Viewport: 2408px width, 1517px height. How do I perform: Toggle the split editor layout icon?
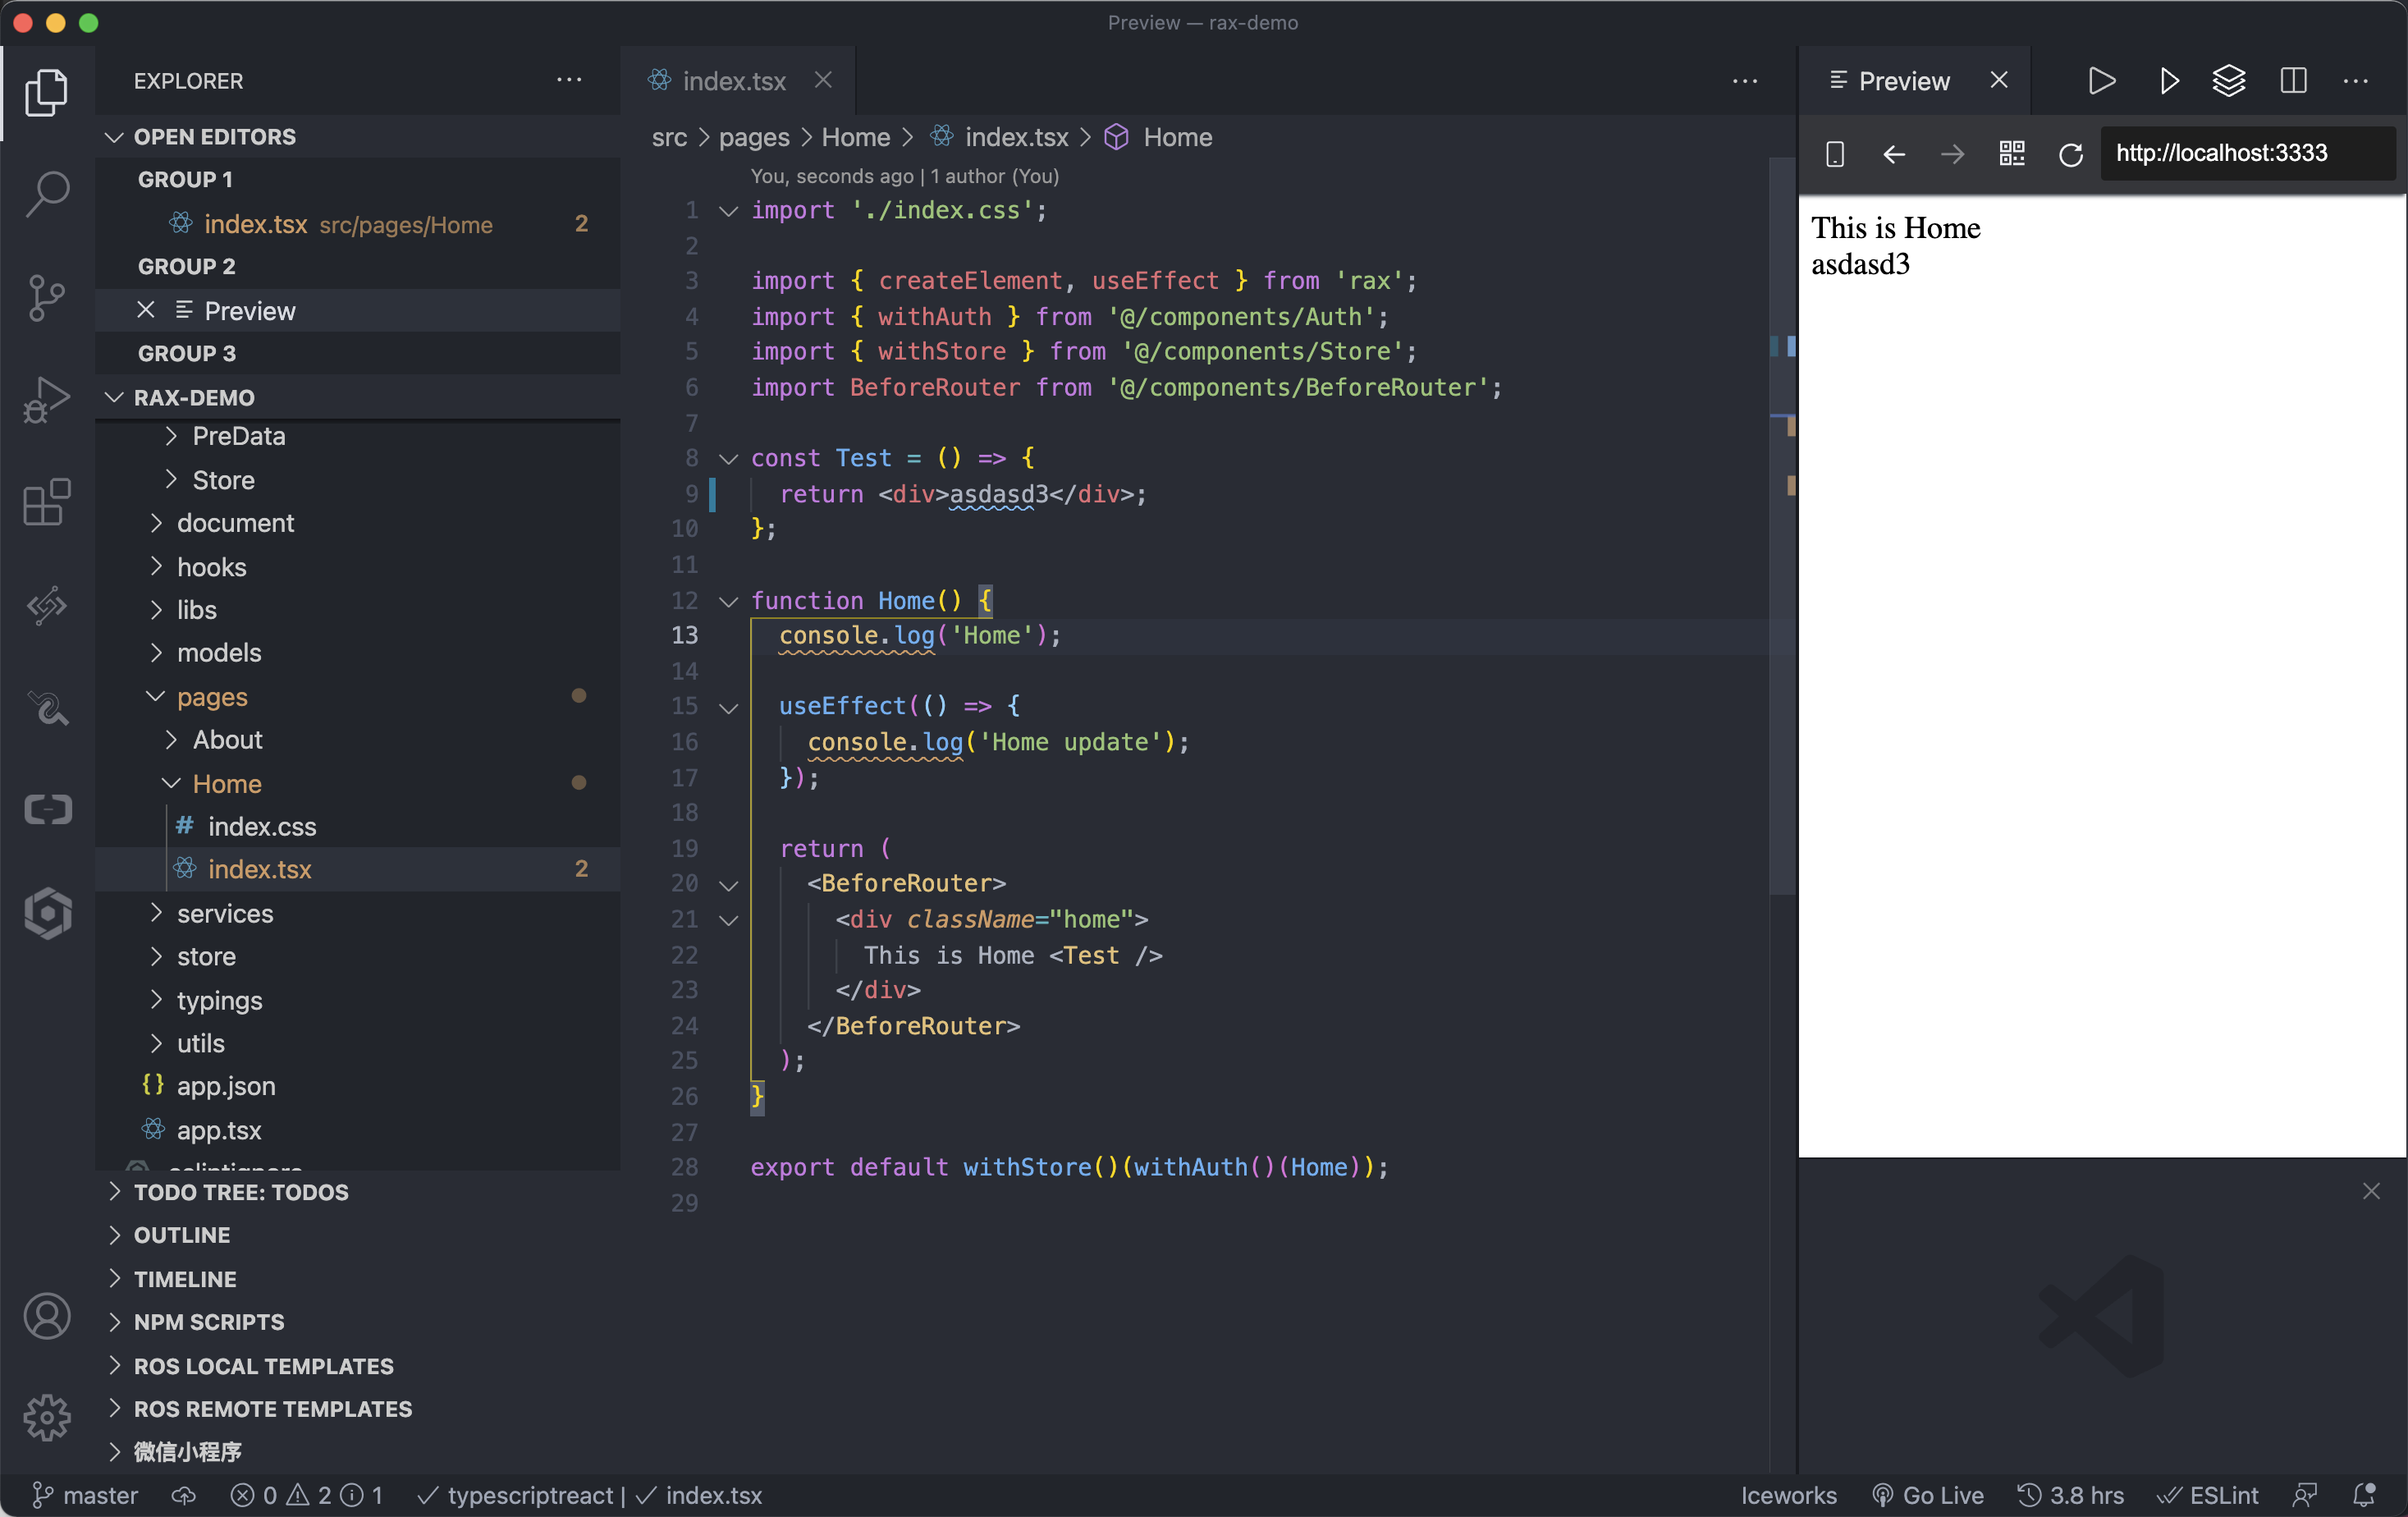pos(2293,81)
